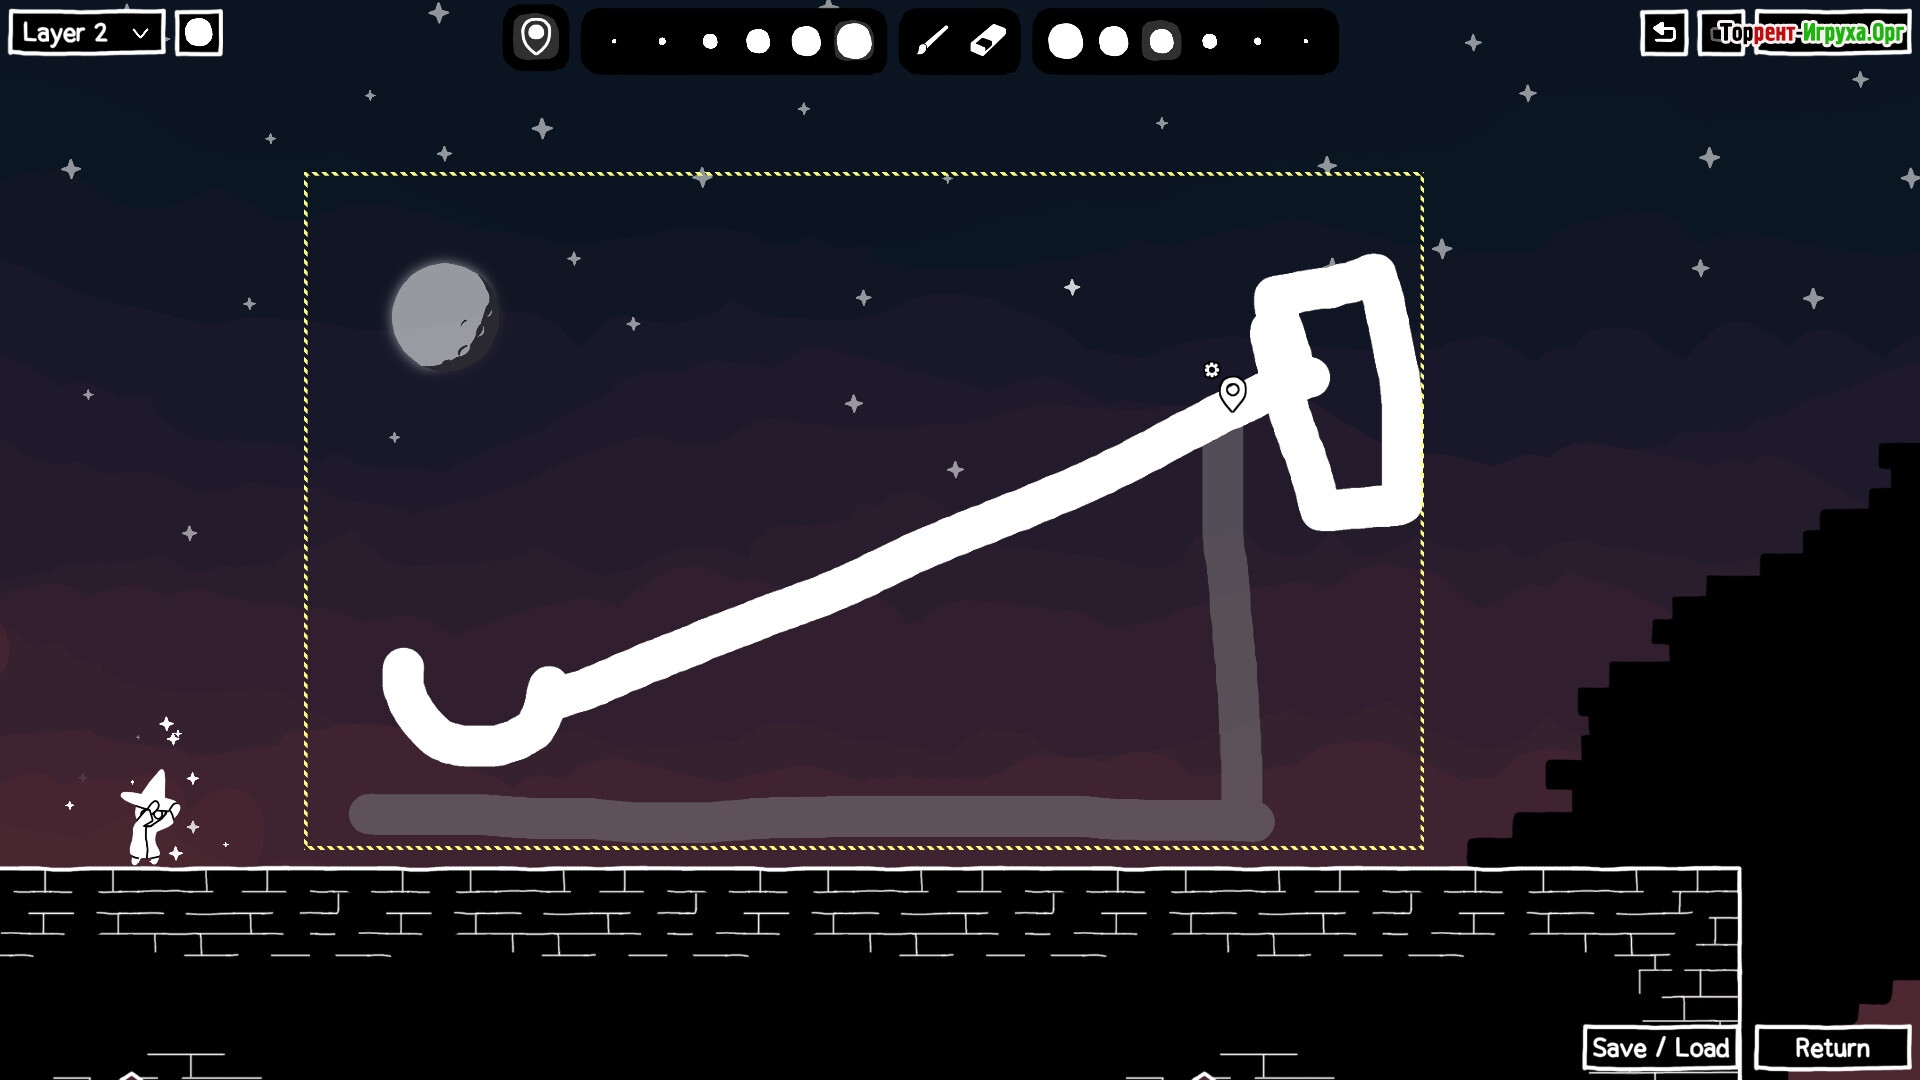The width and height of the screenshot is (1920, 1080).
Task: Click the chevron arrow beside Layer 2
Action: pyautogui.click(x=141, y=33)
